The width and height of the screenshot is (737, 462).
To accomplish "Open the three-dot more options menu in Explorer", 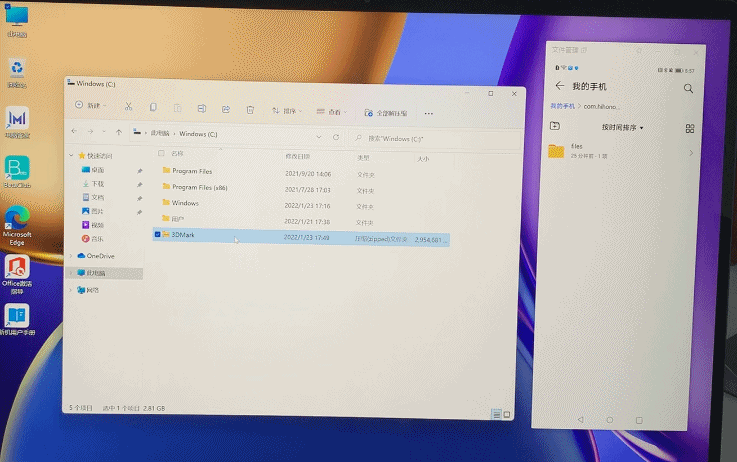I will (x=429, y=113).
